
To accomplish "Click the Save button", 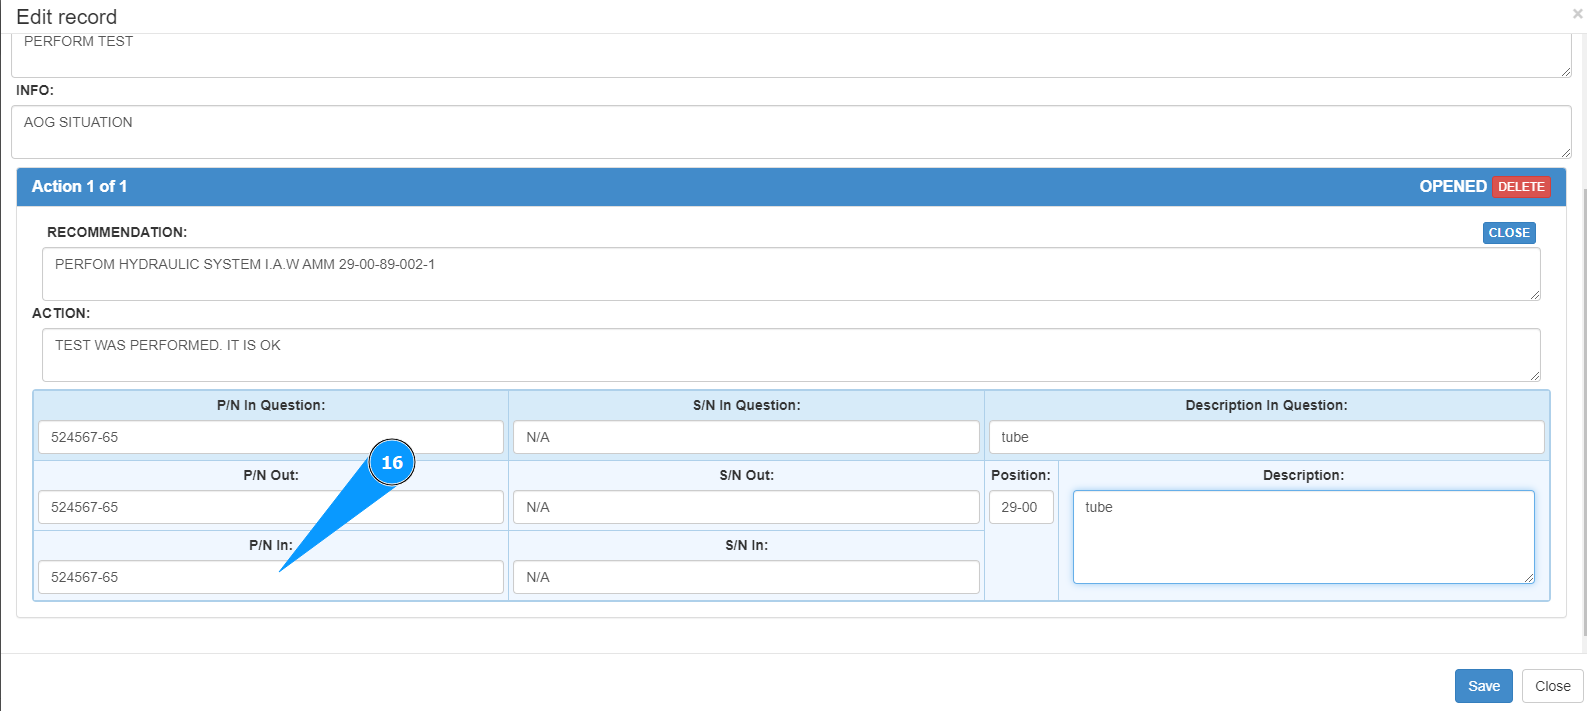I will click(1483, 686).
